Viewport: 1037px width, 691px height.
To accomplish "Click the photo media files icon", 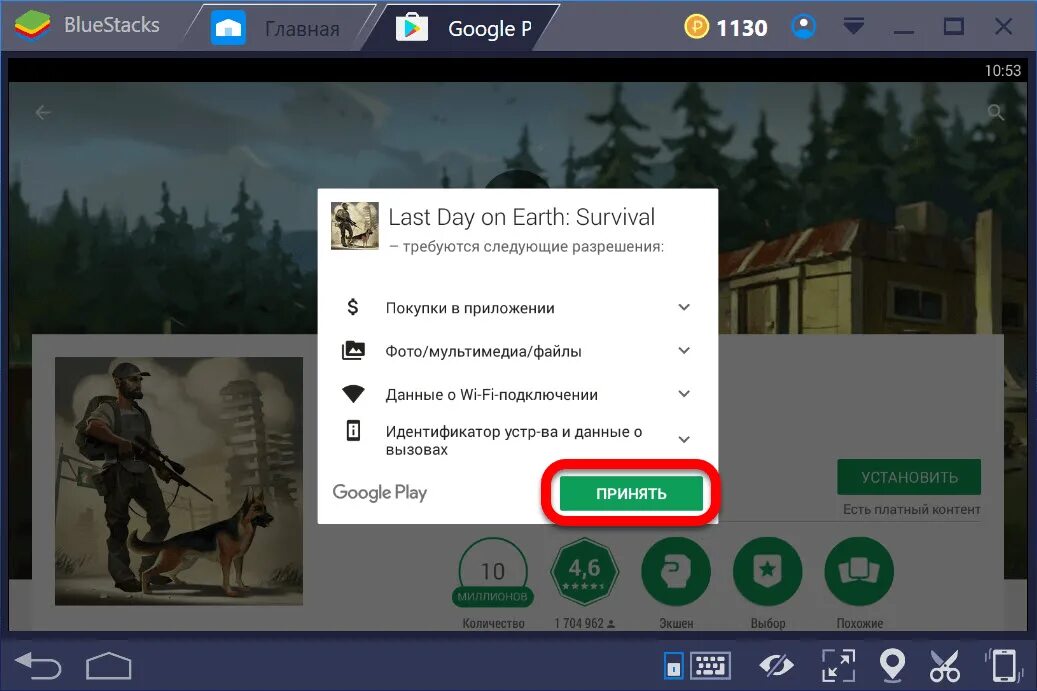I will [353, 350].
